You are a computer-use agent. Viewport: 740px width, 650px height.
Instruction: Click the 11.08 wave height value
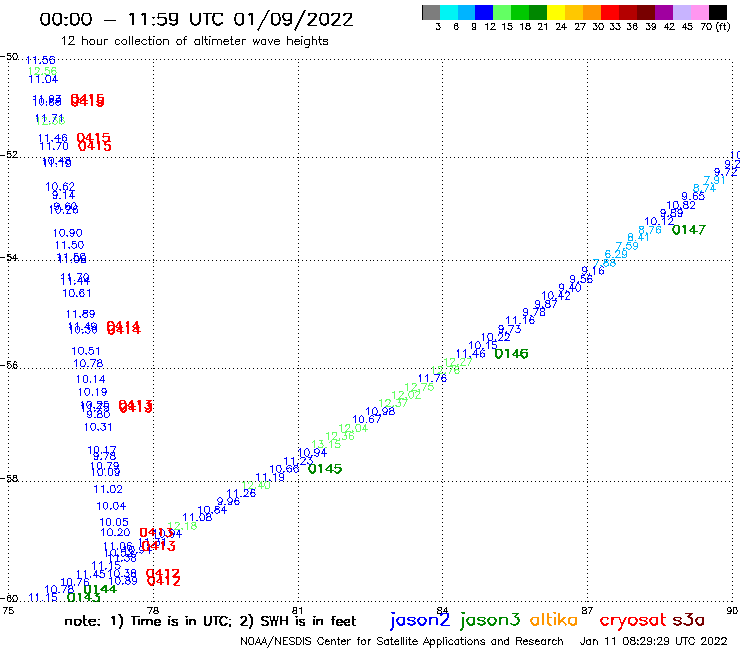[x=197, y=517]
